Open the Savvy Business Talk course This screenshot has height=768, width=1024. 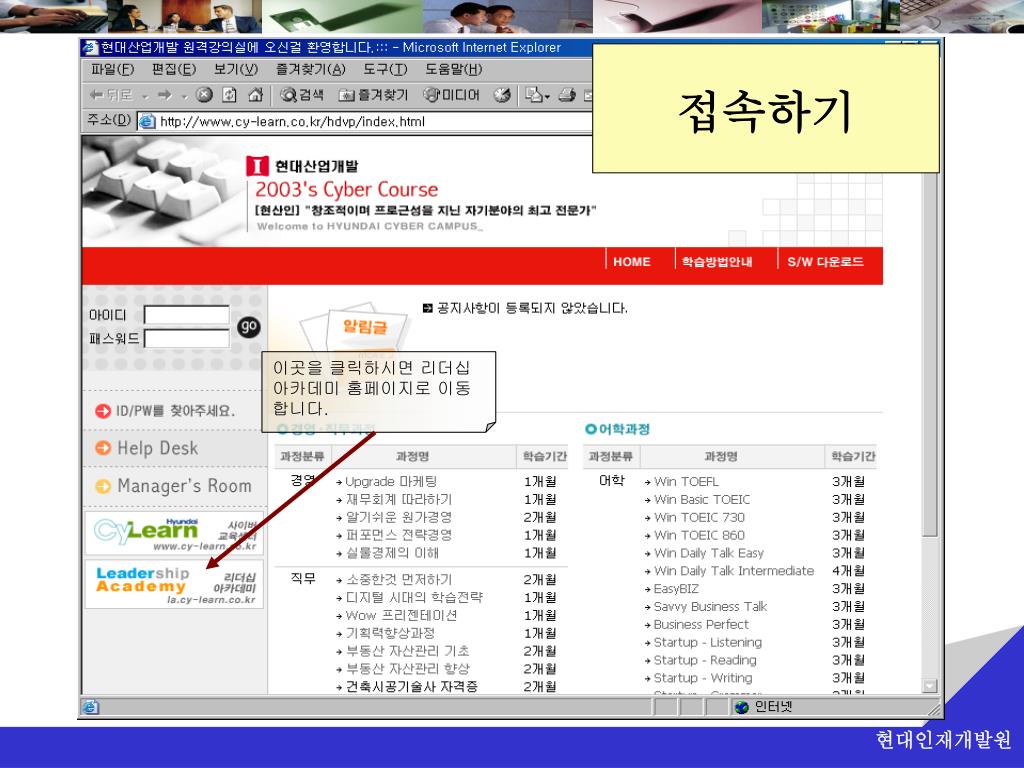click(710, 607)
